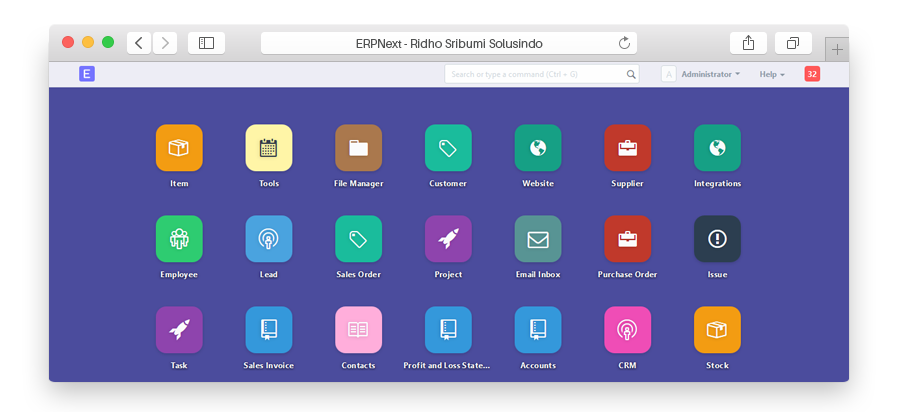The height and width of the screenshot is (412, 897).
Task: Click the 'Stock' label text
Action: [717, 366]
